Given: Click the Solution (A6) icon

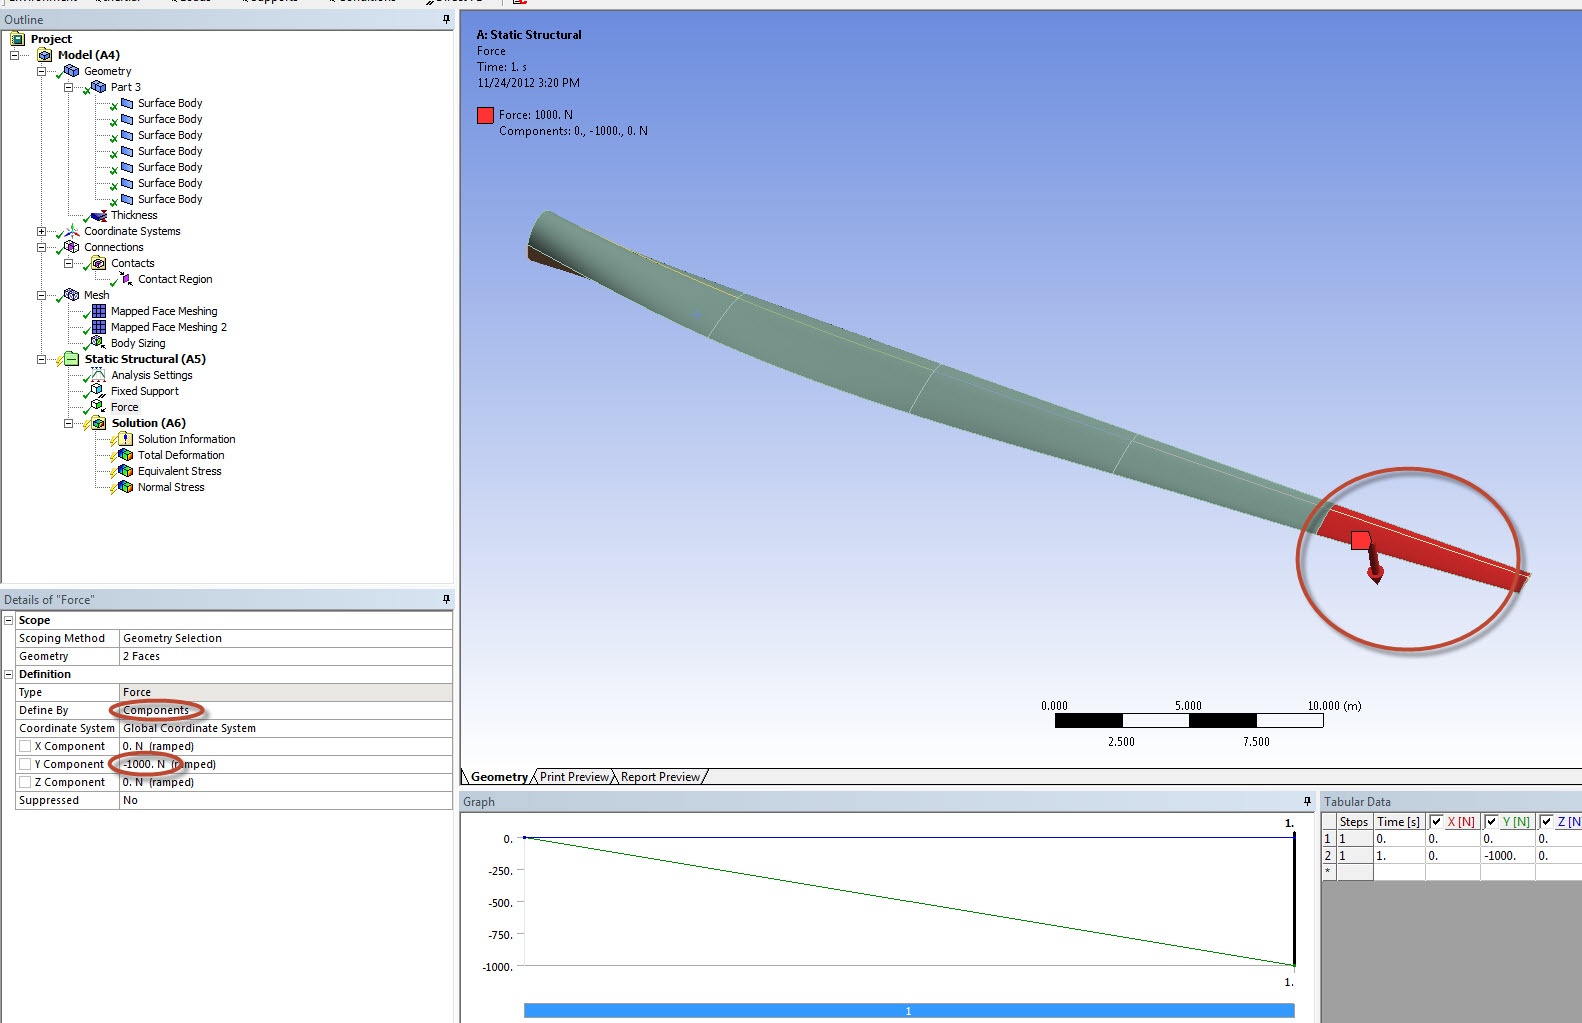Looking at the screenshot, I should (x=98, y=423).
